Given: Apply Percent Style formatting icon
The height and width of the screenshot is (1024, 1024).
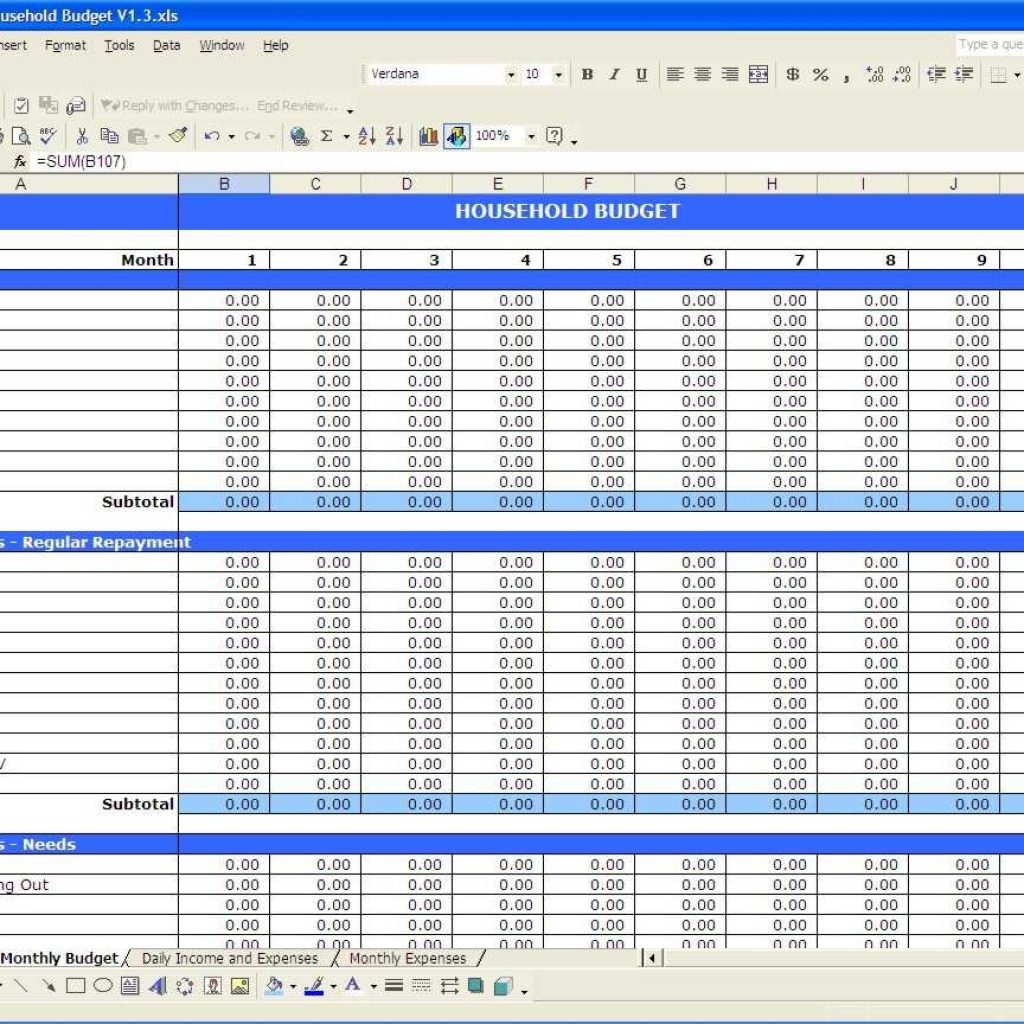Looking at the screenshot, I should [x=820, y=74].
